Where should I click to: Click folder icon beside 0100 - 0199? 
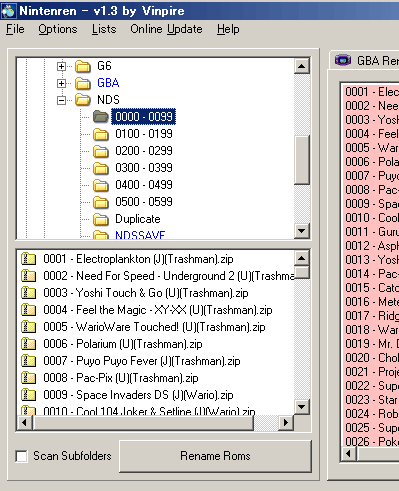[x=101, y=134]
